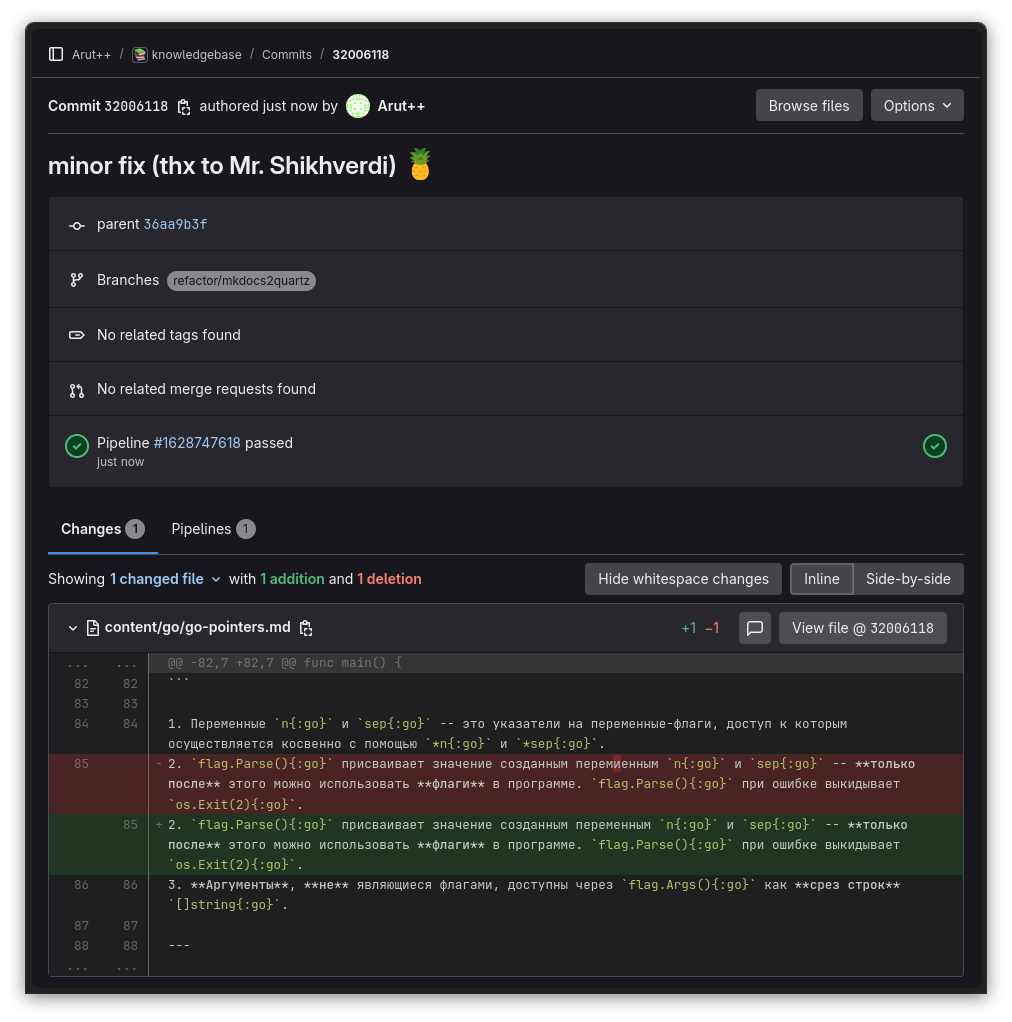This screenshot has width=1012, height=1022.
Task: Open comment on file speech bubble
Action: point(755,628)
